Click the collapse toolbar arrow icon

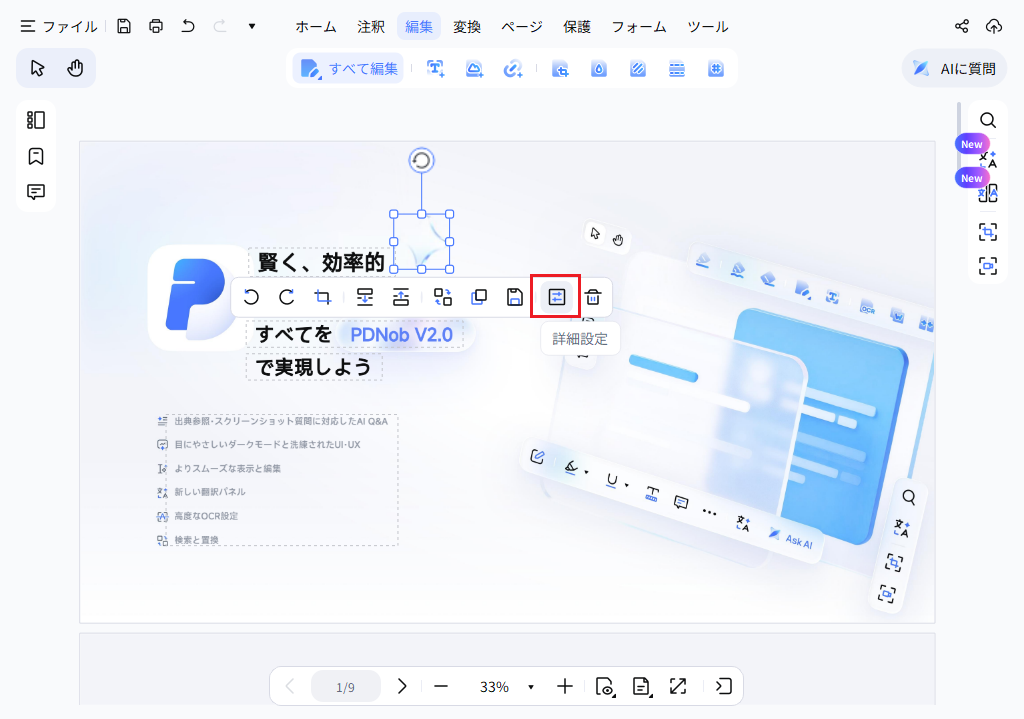[724, 686]
